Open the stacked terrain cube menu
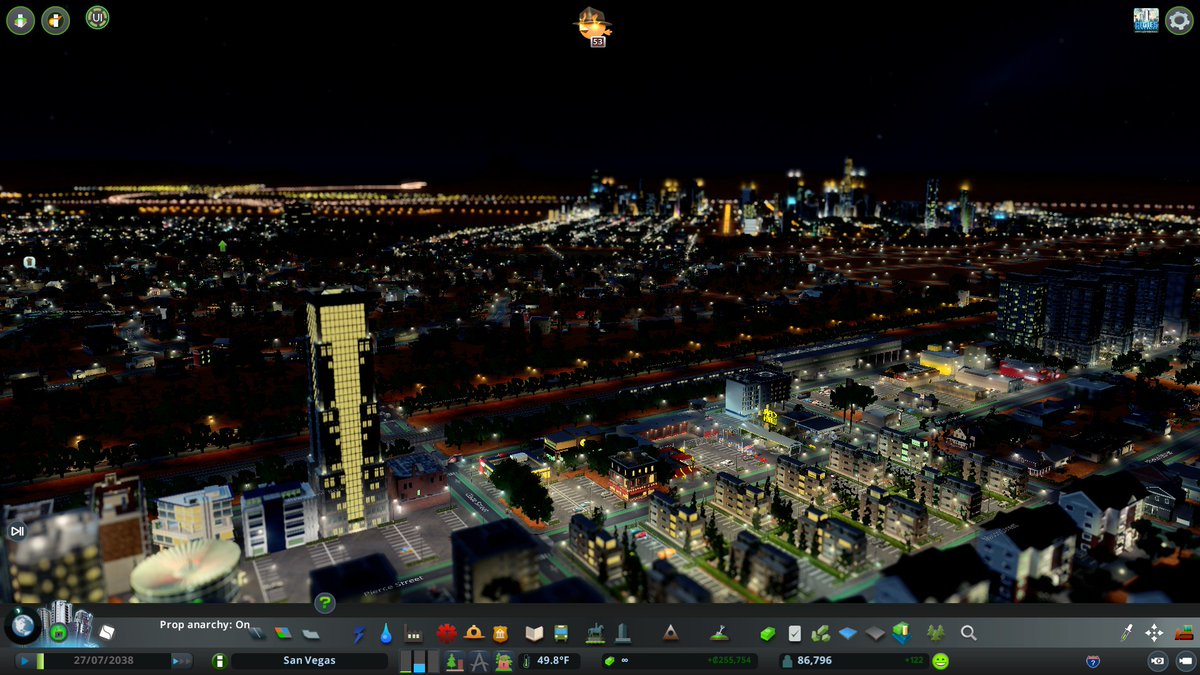This screenshot has height=675, width=1200. pos(901,633)
